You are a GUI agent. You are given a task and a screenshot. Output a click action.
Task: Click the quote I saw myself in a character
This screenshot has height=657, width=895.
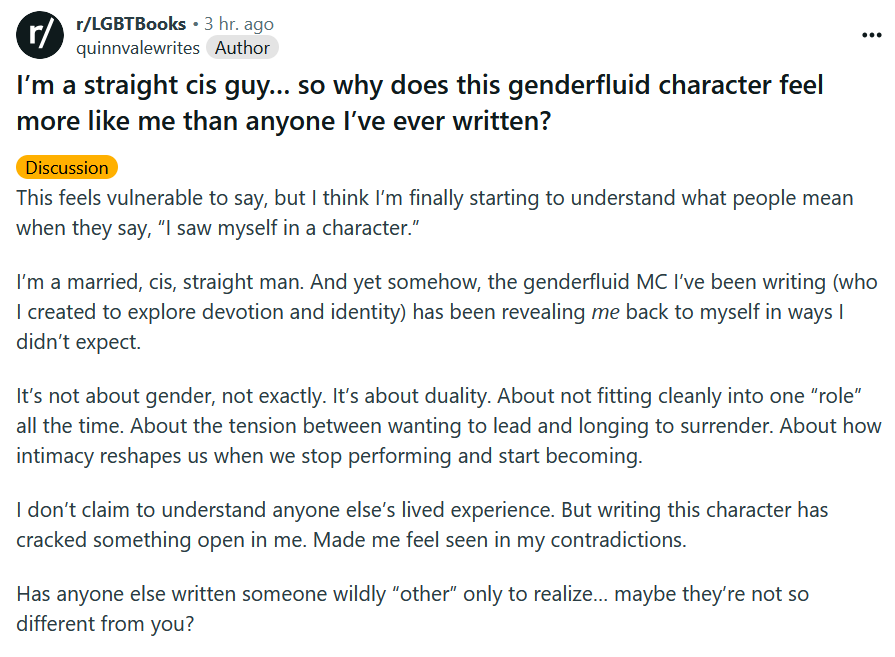pyautogui.click(x=289, y=228)
